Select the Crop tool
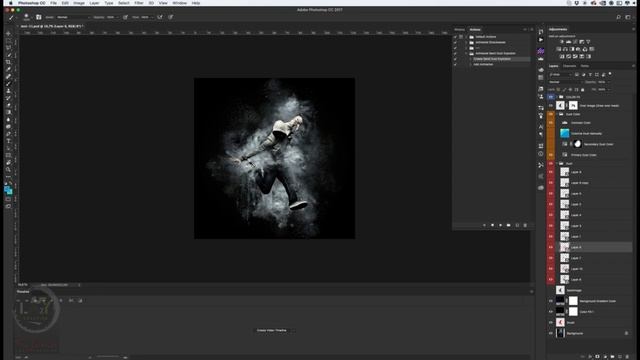Screen dimensions: 640x360 [x=8, y=62]
